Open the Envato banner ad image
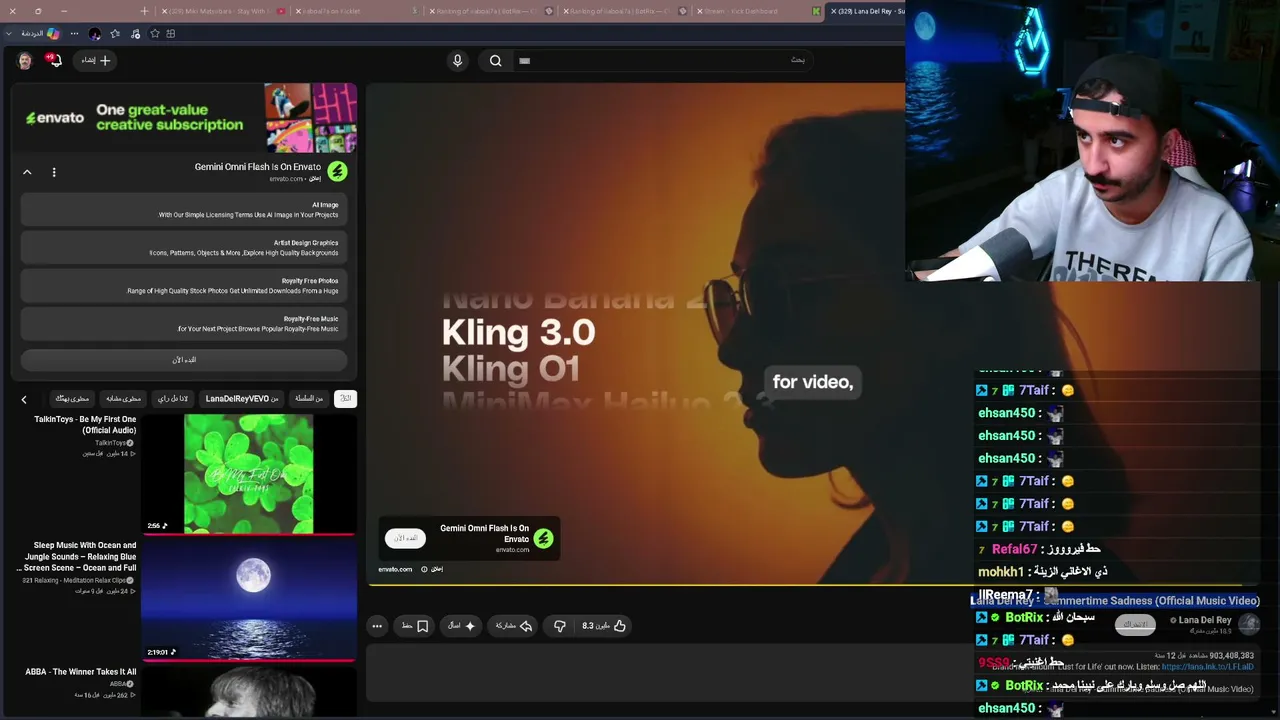 (x=184, y=118)
